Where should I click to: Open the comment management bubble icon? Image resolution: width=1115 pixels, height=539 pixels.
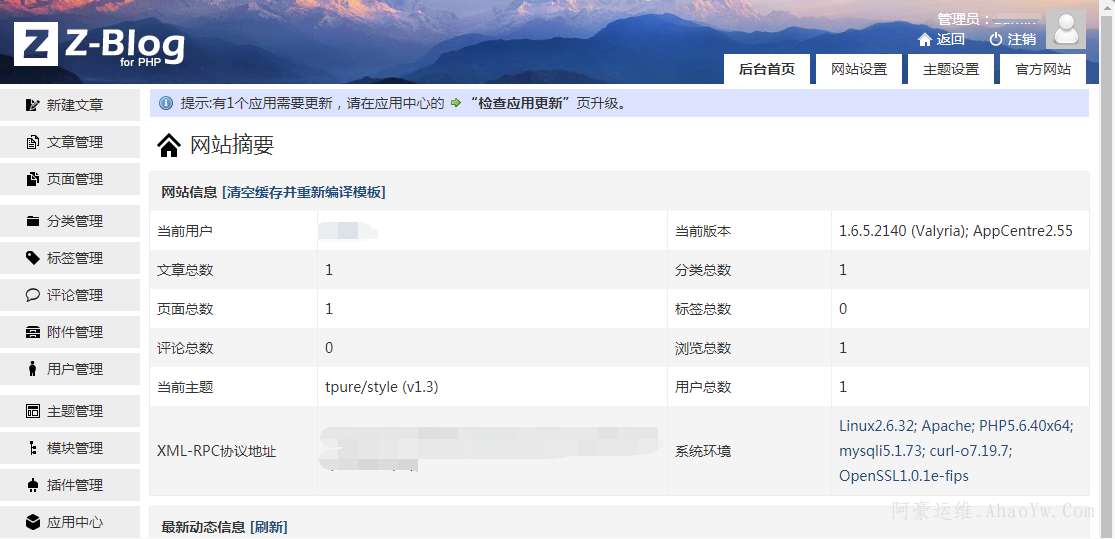tap(33, 295)
